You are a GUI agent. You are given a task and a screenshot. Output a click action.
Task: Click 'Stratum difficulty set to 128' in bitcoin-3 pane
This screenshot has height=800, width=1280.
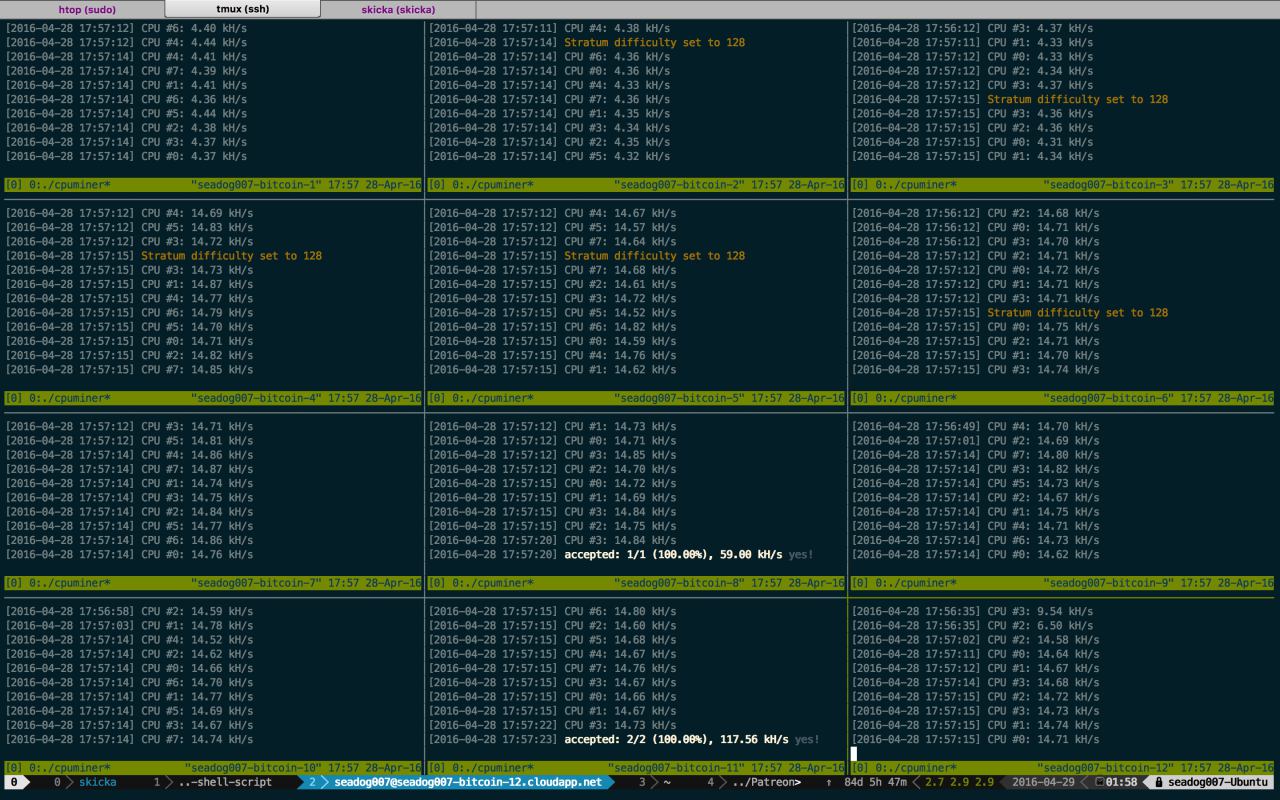1077,99
